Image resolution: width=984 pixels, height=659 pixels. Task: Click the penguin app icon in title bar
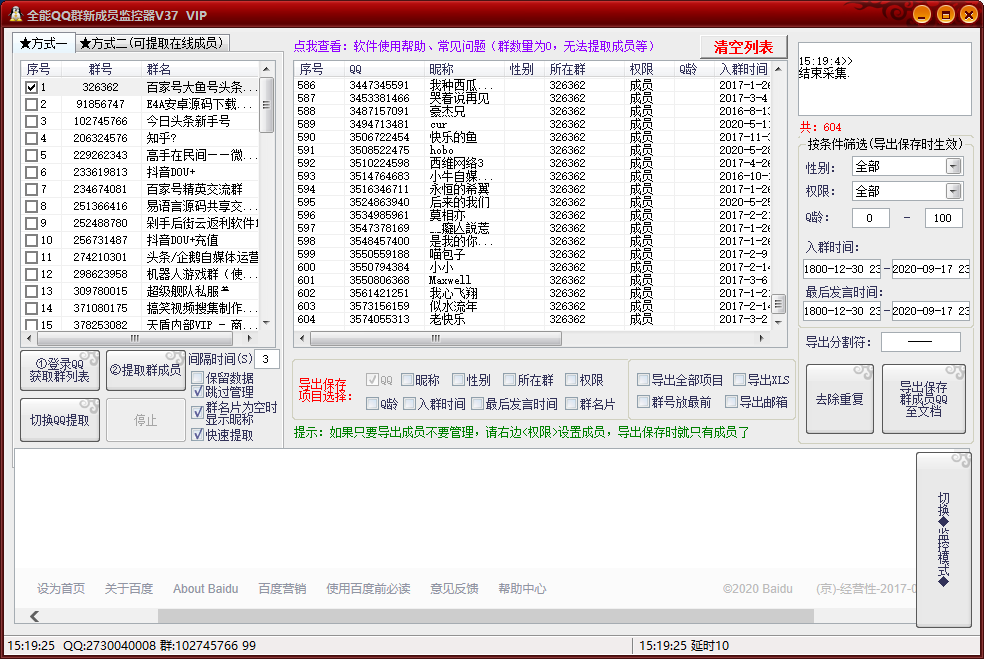point(14,14)
